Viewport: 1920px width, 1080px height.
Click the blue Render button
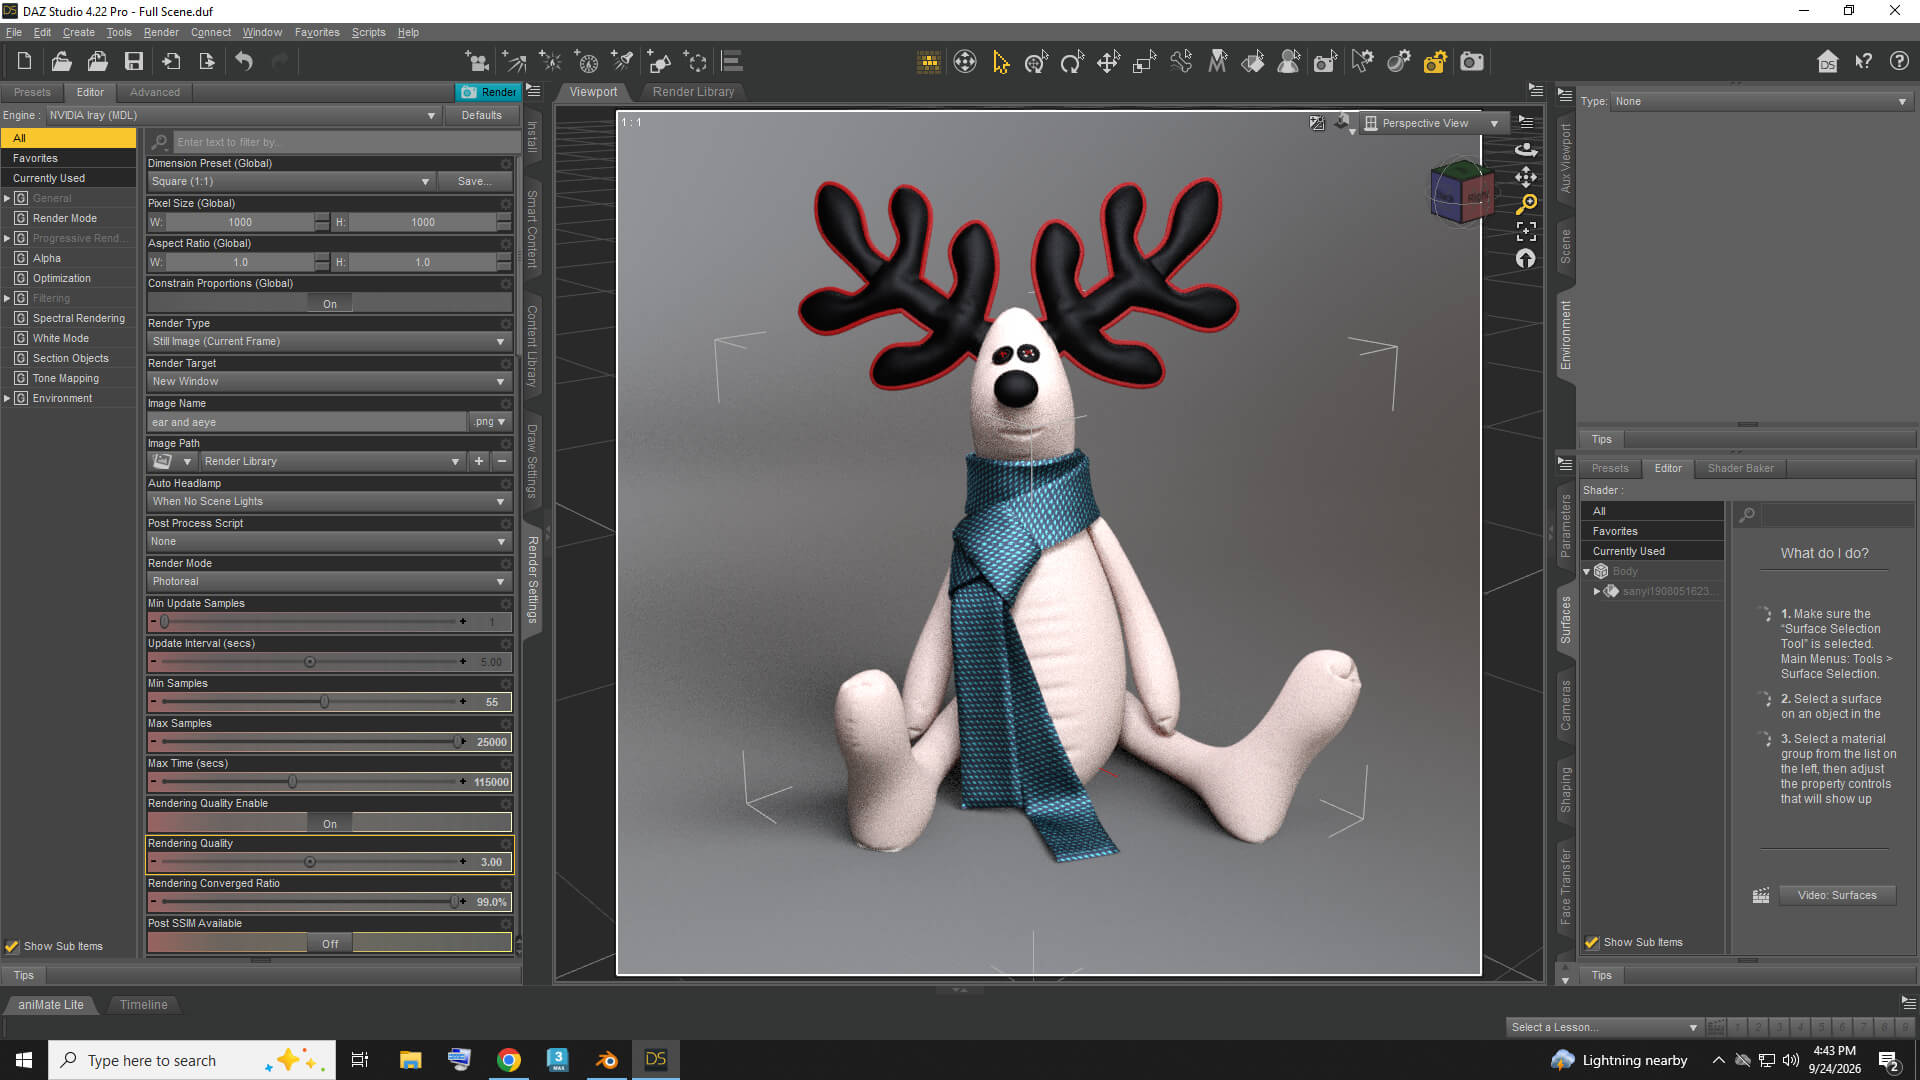point(488,92)
